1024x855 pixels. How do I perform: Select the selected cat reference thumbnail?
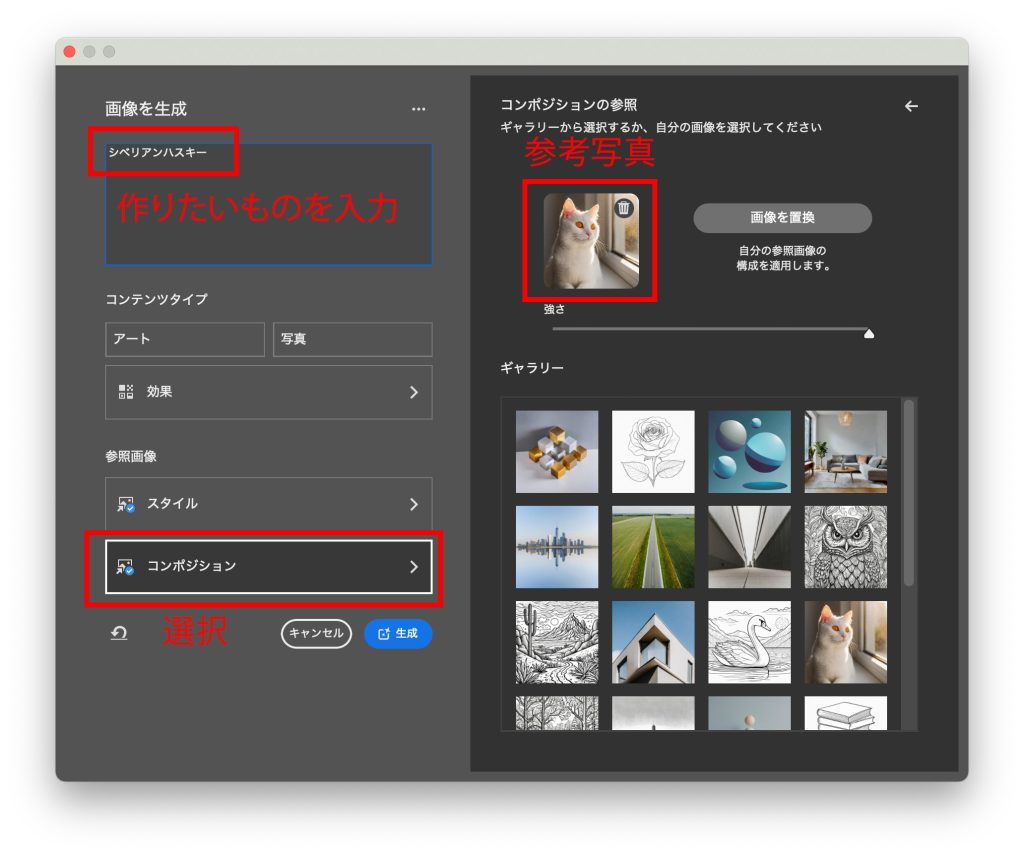(591, 241)
